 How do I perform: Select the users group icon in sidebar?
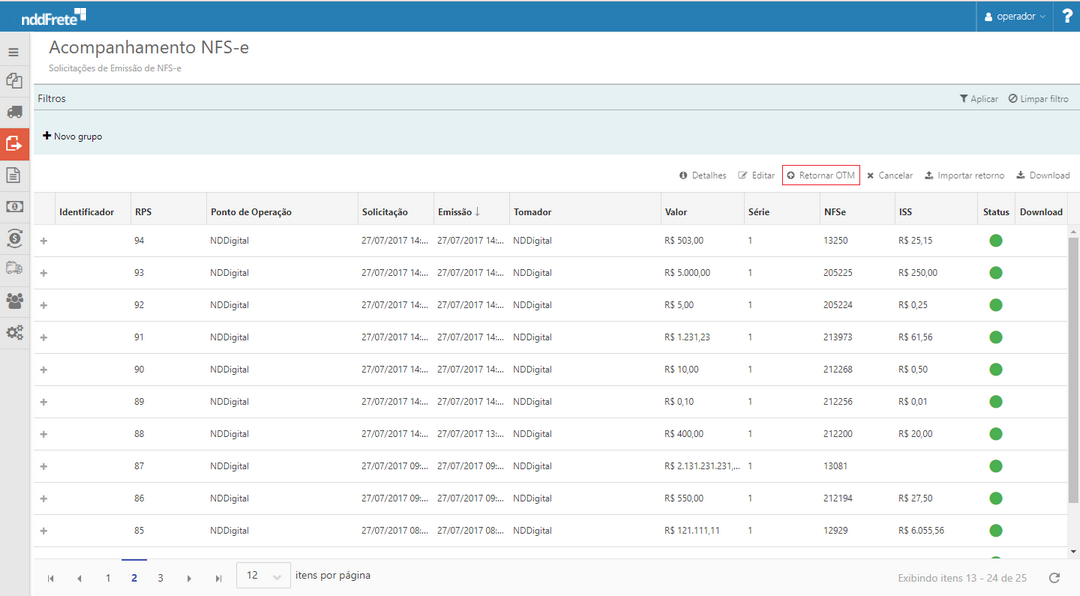(14, 300)
